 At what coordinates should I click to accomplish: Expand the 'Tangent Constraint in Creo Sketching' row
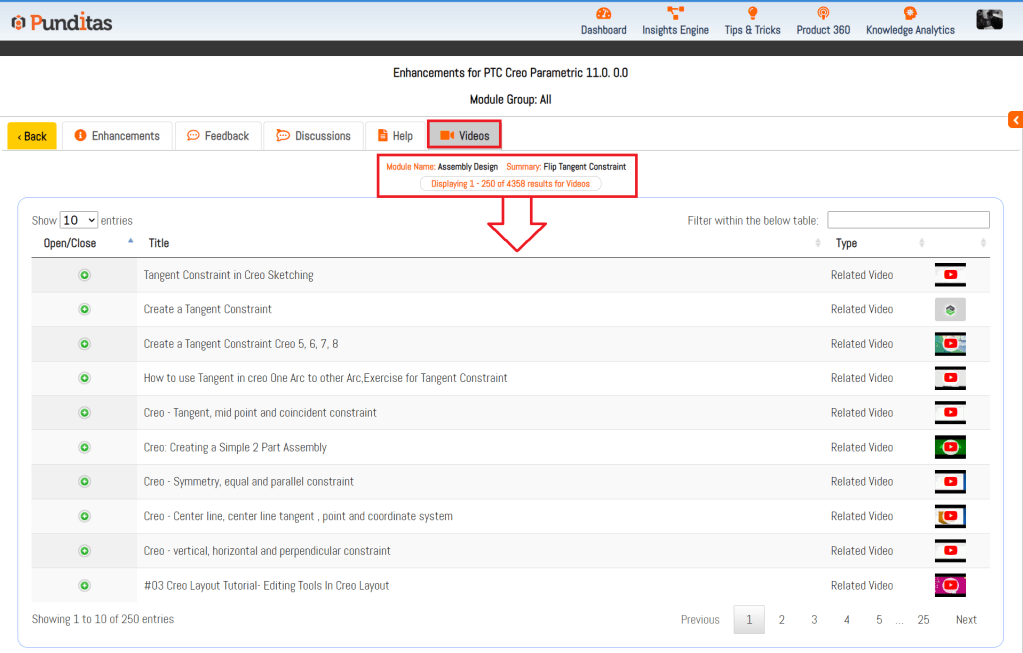tap(84, 275)
